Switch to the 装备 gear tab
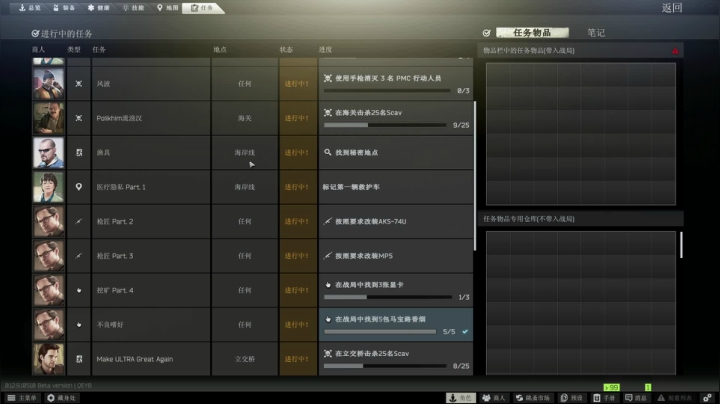The width and height of the screenshot is (720, 404). click(x=64, y=8)
